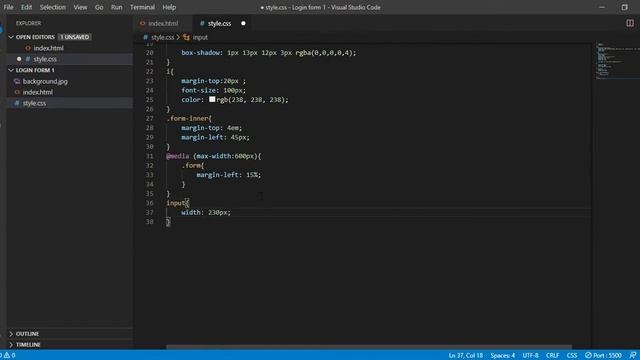
Task: Click the warnings indicator in status bar
Action: [9, 355]
